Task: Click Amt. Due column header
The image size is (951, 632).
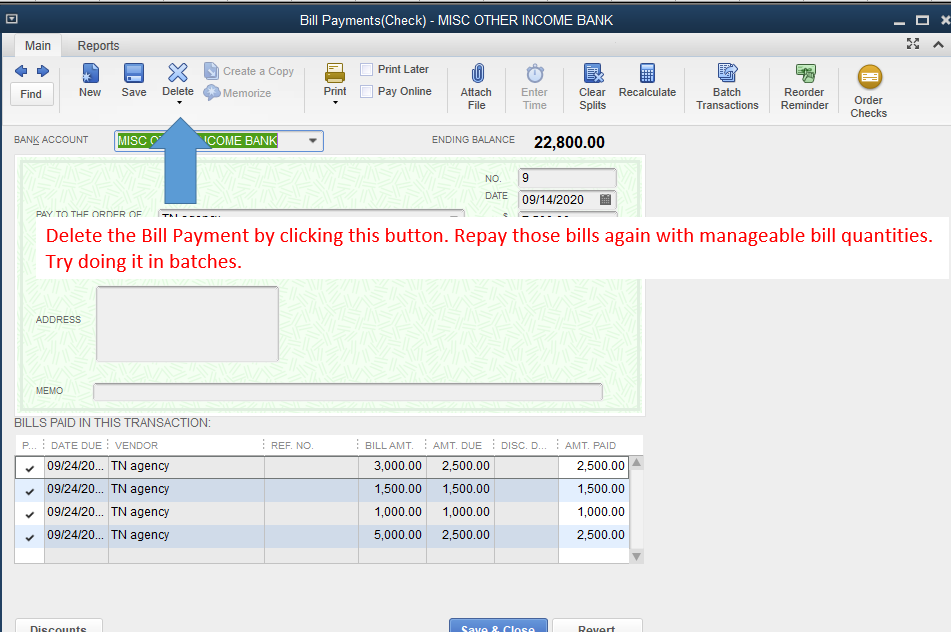Action: 460,445
